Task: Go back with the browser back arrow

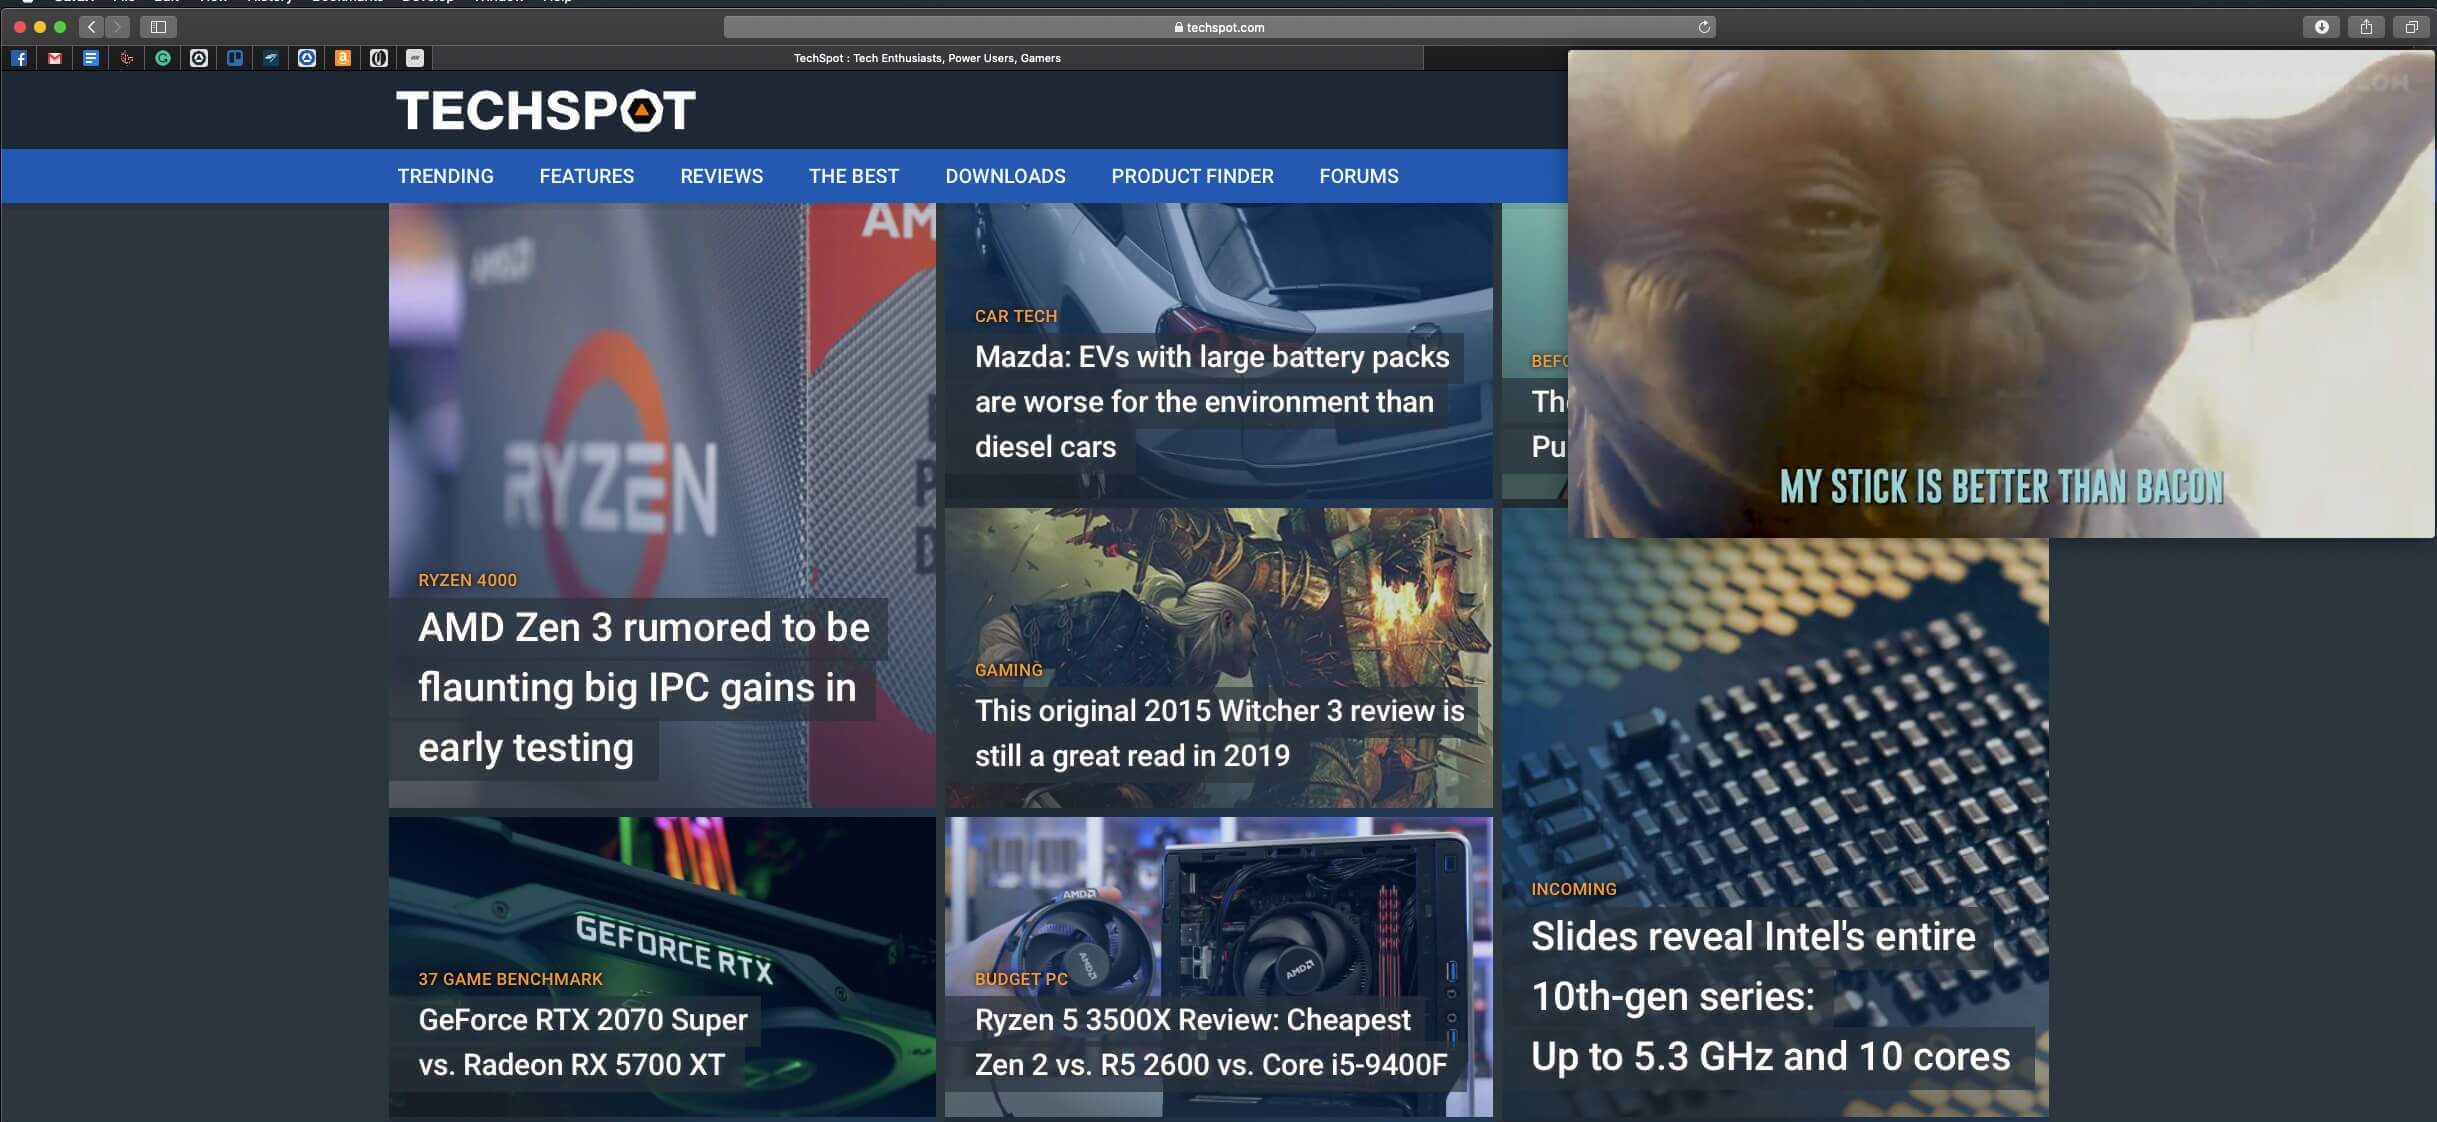Action: [92, 27]
